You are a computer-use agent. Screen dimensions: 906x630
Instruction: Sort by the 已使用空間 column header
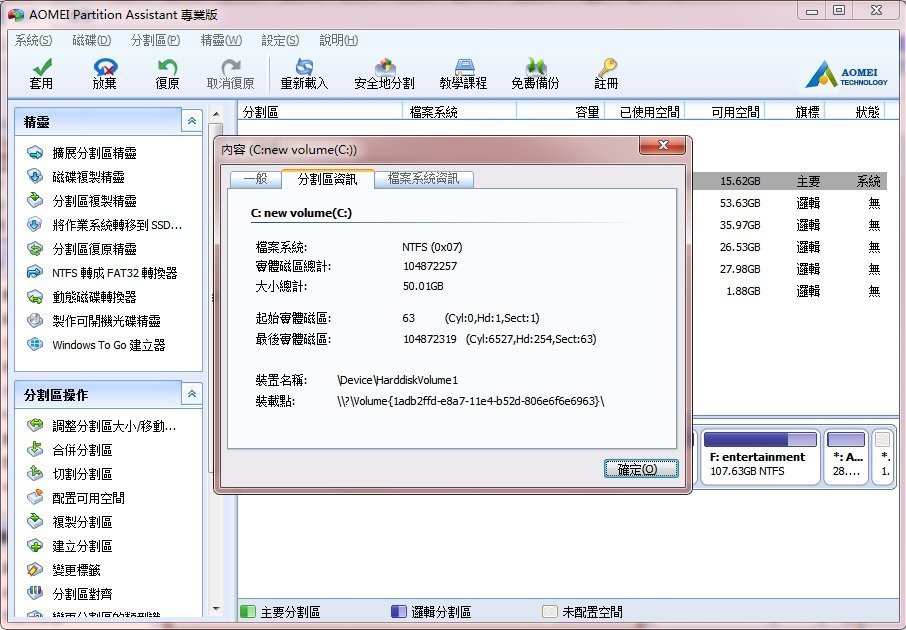[645, 112]
